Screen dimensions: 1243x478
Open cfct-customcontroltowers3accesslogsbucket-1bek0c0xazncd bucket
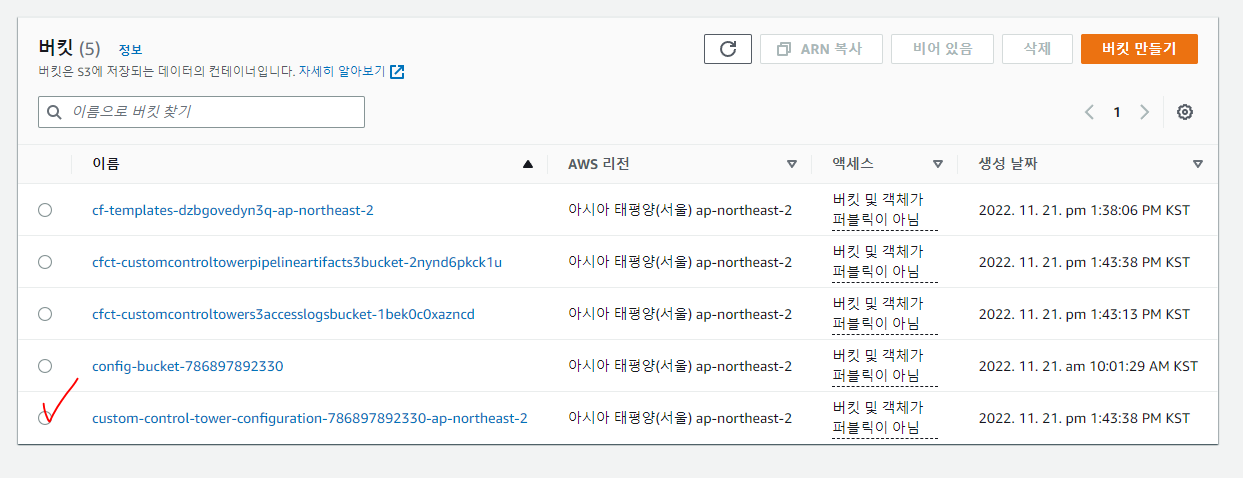[283, 314]
